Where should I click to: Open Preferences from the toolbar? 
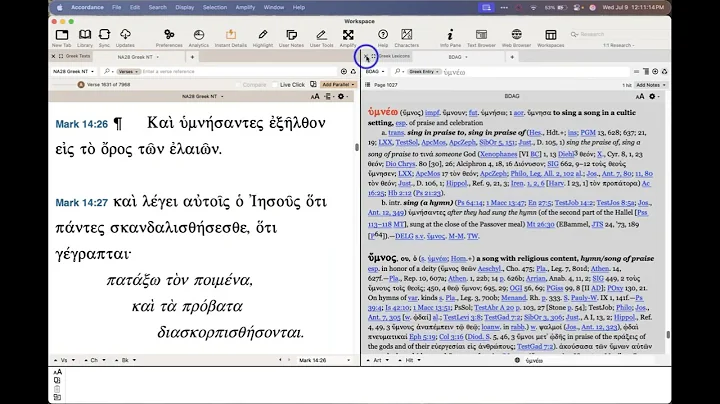point(169,38)
